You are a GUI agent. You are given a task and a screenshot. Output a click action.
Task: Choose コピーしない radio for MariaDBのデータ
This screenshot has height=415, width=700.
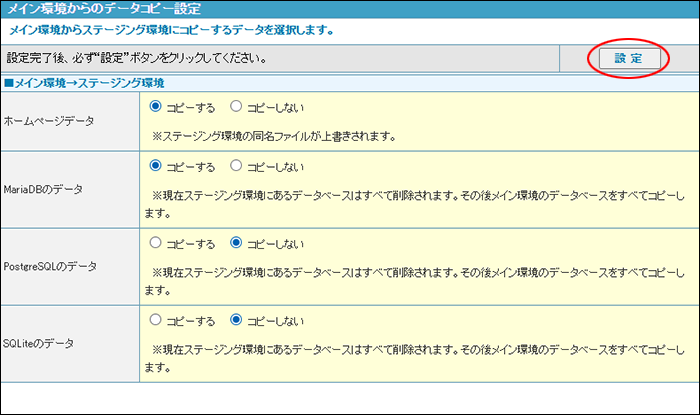point(236,166)
